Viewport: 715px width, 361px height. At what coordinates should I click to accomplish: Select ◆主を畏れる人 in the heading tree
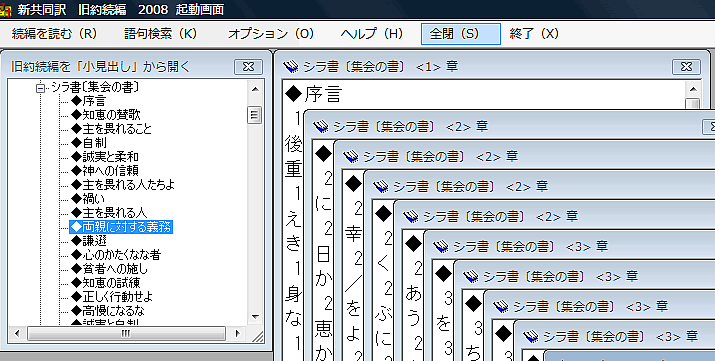click(x=109, y=213)
